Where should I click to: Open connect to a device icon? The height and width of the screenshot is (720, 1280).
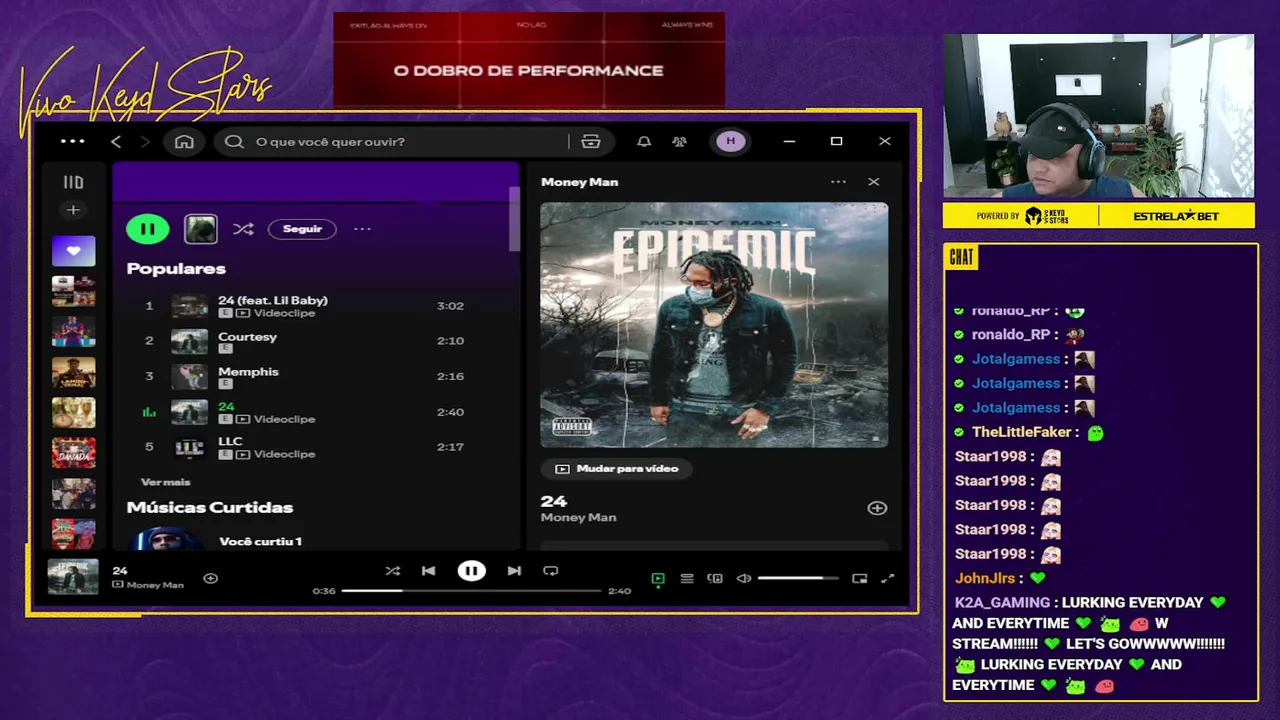[715, 578]
